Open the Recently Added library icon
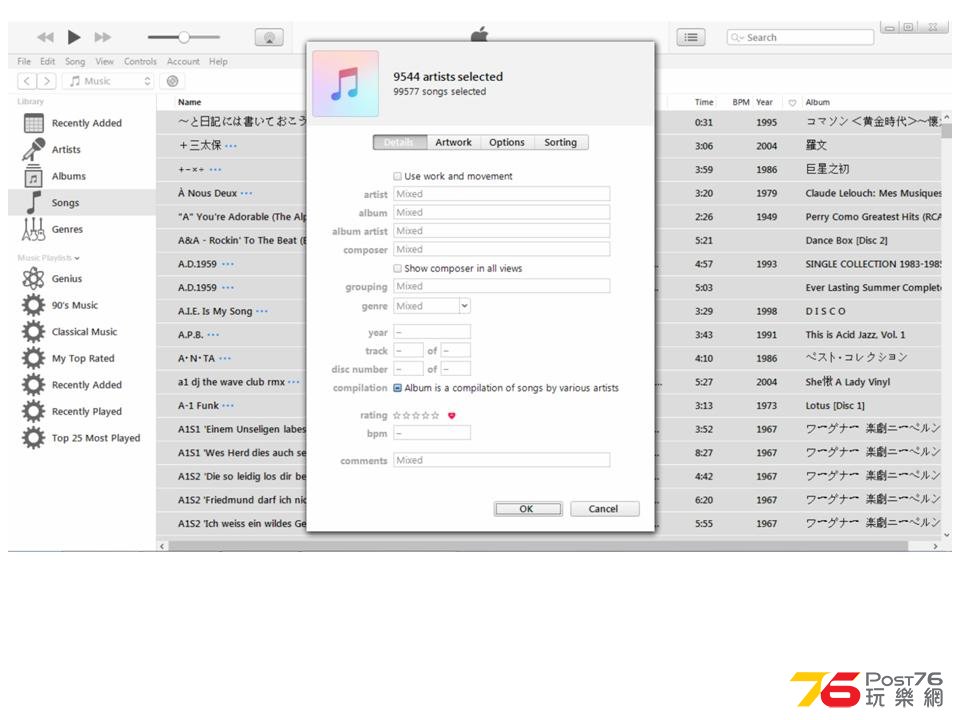 (34, 123)
